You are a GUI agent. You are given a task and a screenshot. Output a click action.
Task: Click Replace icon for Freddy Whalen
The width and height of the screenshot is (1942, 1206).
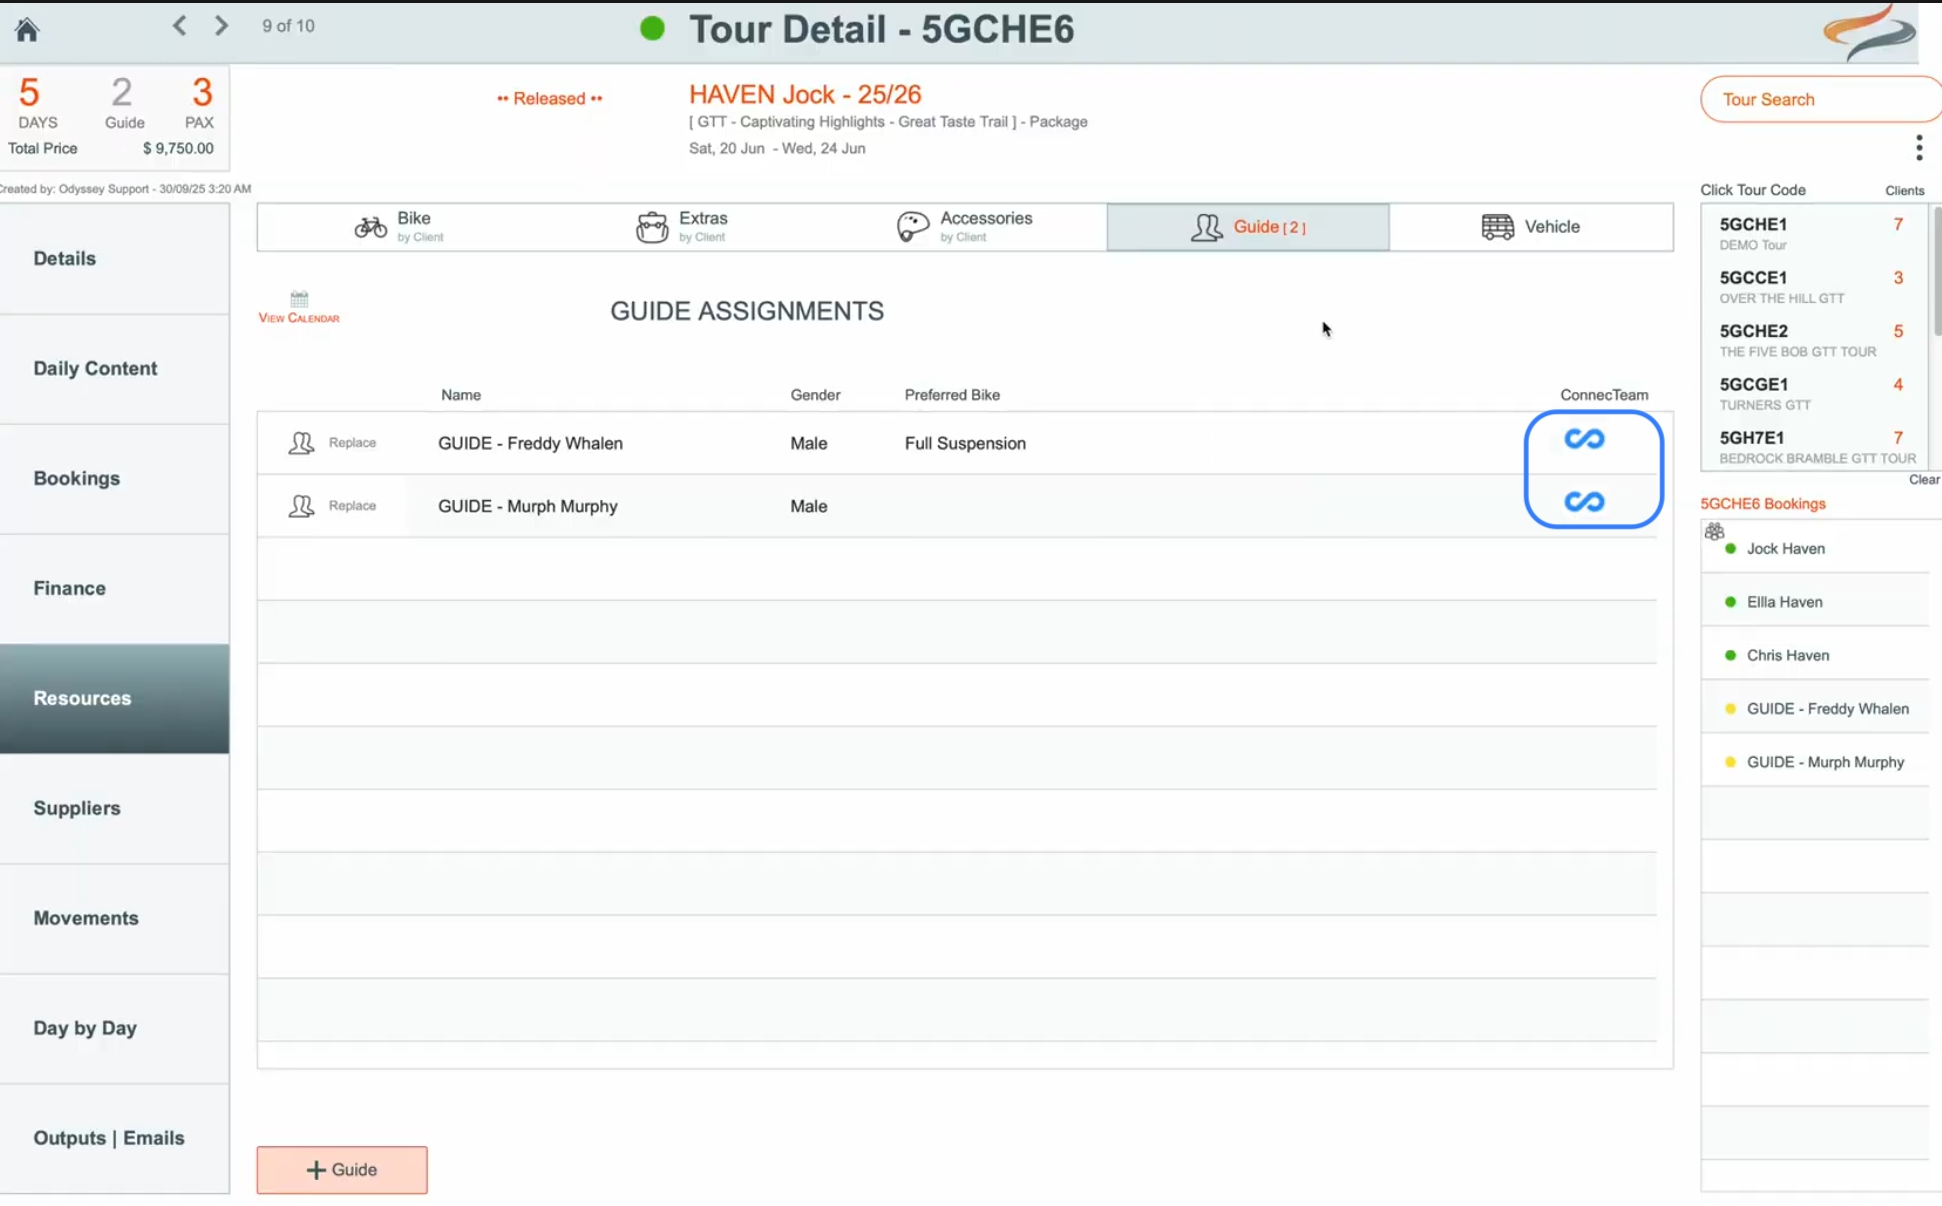coord(301,443)
